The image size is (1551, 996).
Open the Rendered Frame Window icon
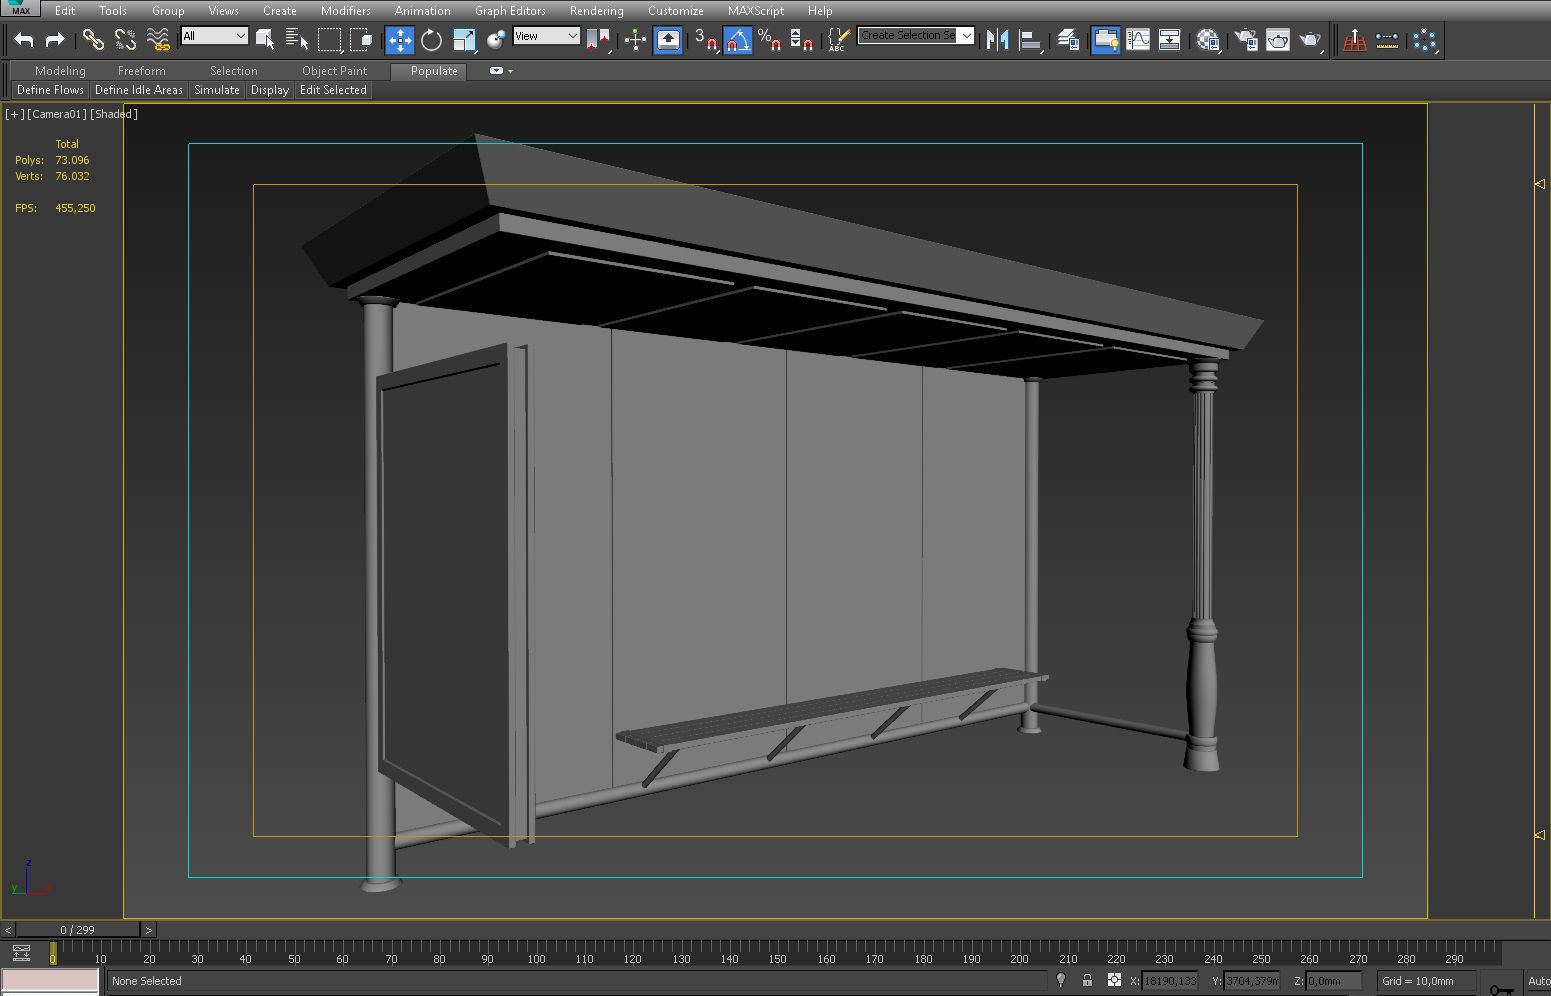click(x=1278, y=40)
